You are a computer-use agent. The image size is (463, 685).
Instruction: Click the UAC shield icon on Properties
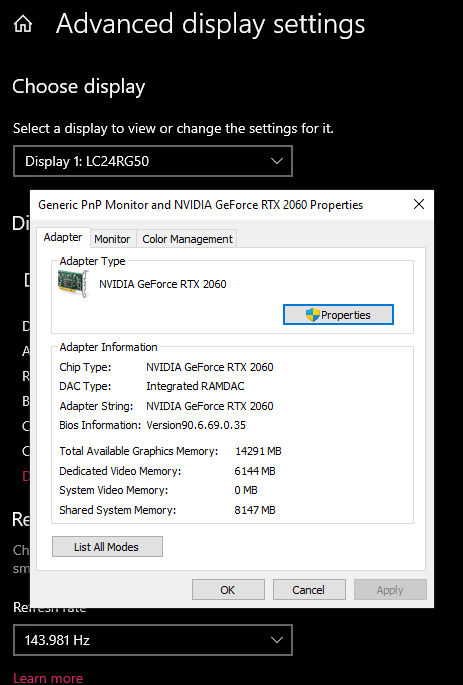pos(313,315)
